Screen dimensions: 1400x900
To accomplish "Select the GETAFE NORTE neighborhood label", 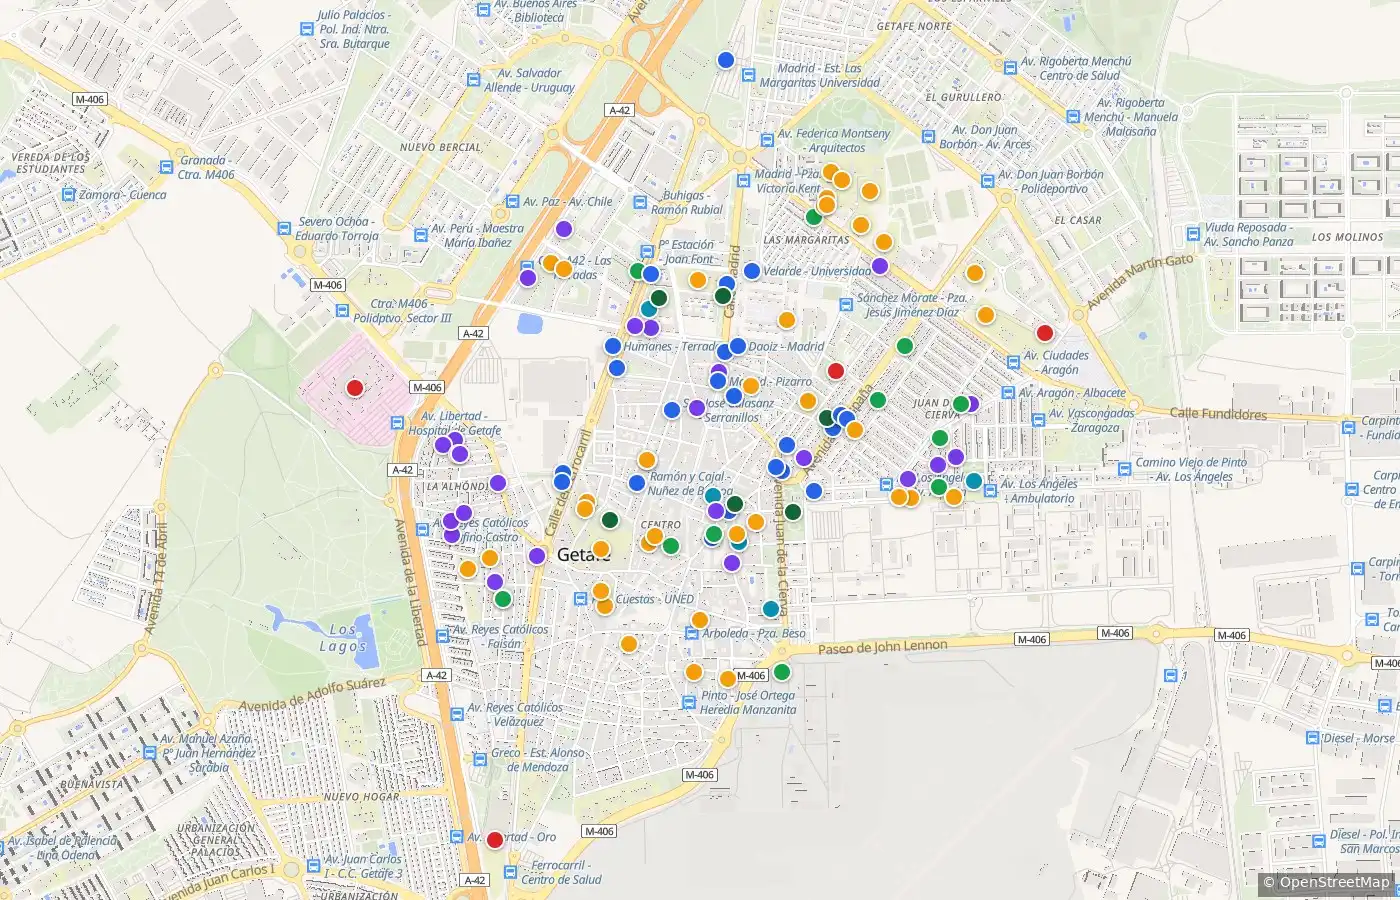I will point(914,26).
